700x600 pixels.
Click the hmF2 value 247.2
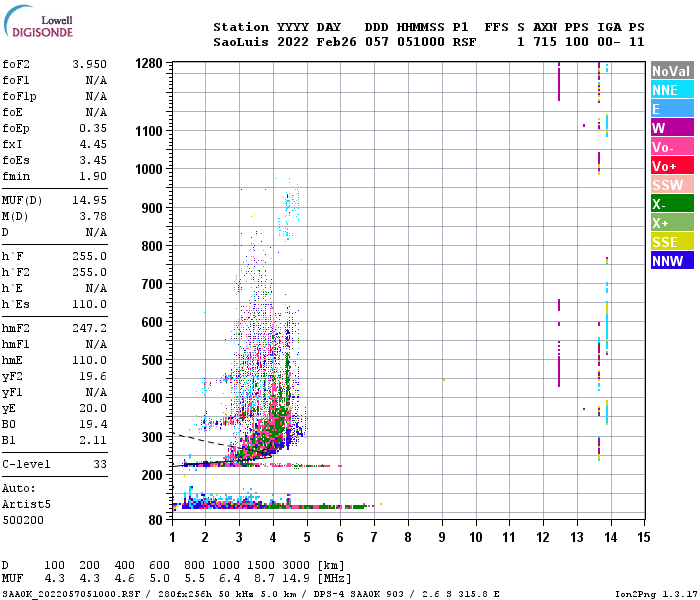pos(89,328)
